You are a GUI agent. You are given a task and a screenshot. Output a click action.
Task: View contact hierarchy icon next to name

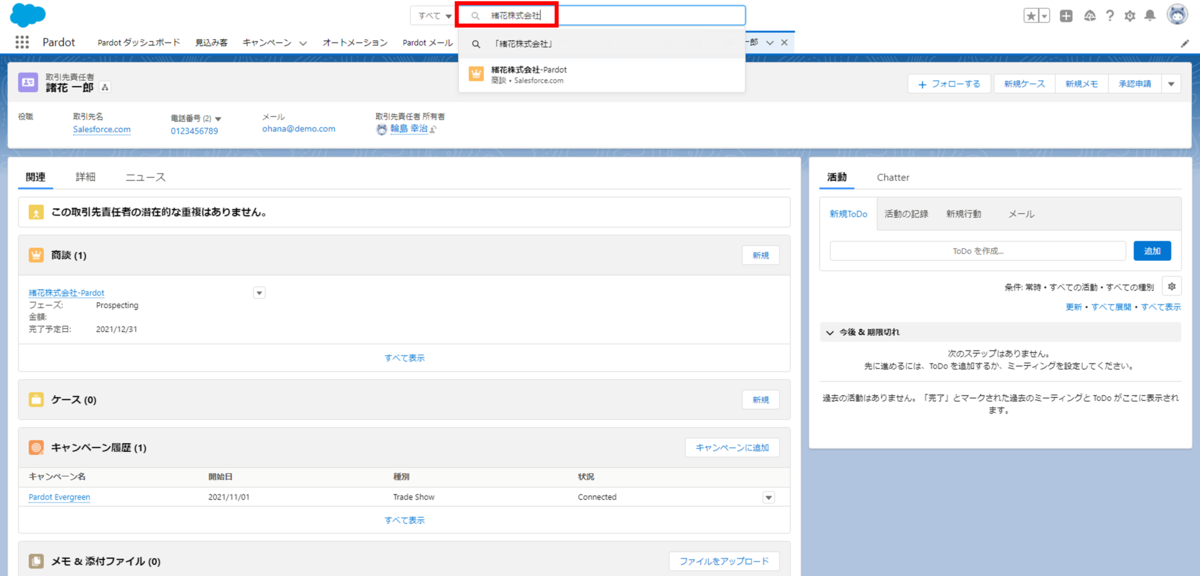click(x=105, y=88)
